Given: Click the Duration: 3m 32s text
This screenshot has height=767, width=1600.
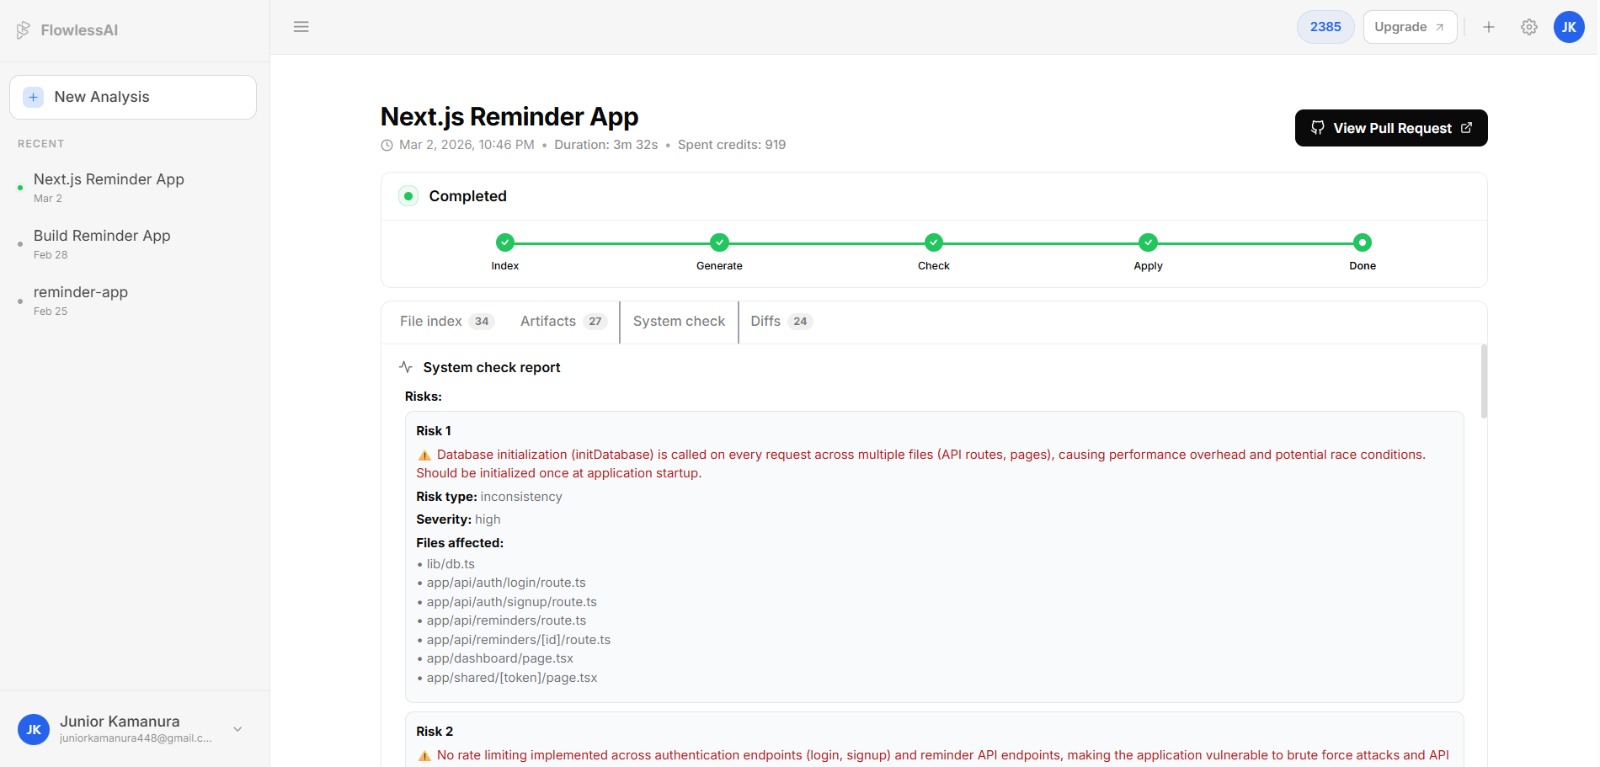Looking at the screenshot, I should [x=606, y=145].
